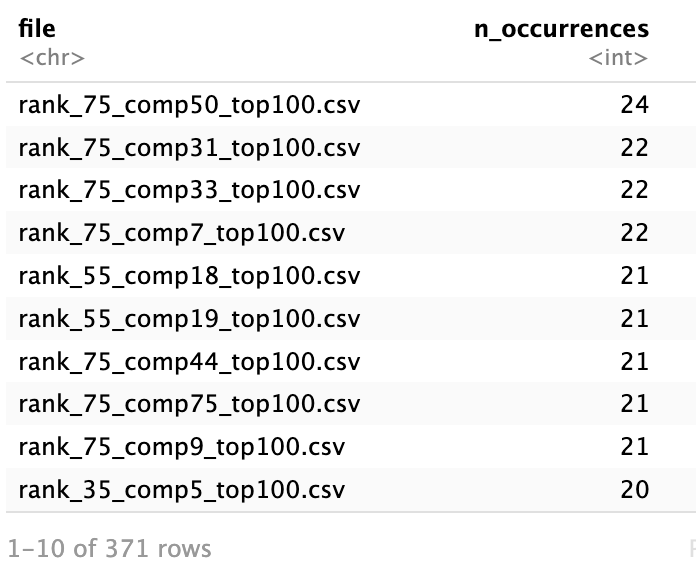
Task: Click the <chr> type label
Action: [52, 58]
